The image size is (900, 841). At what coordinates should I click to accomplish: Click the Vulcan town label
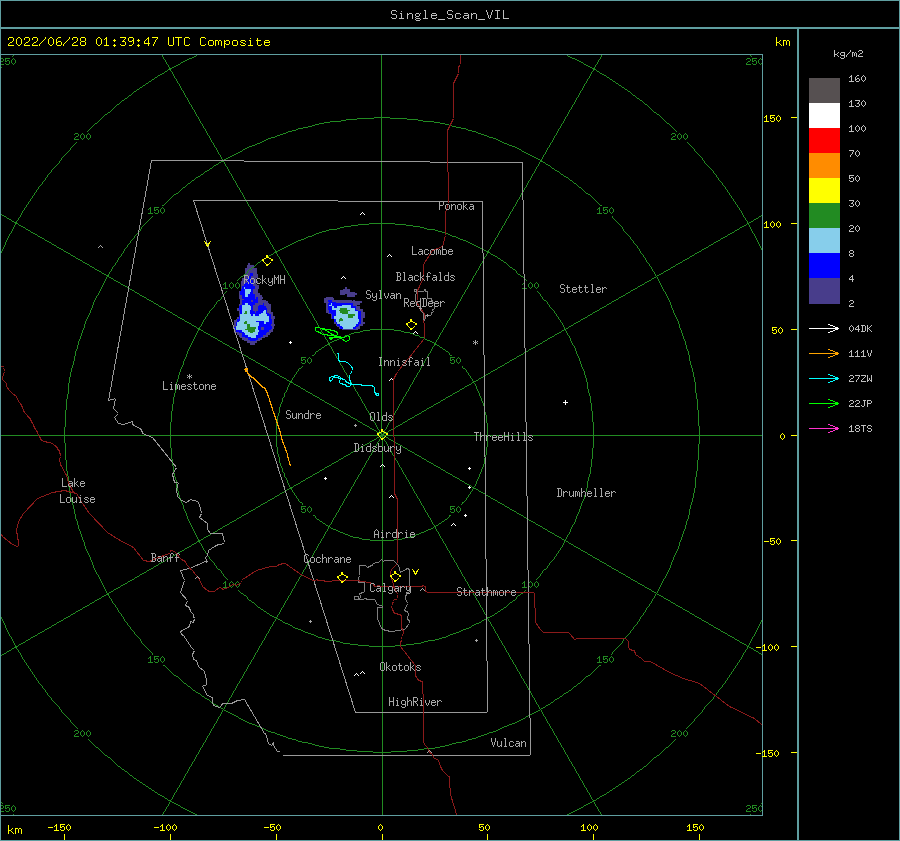[508, 743]
